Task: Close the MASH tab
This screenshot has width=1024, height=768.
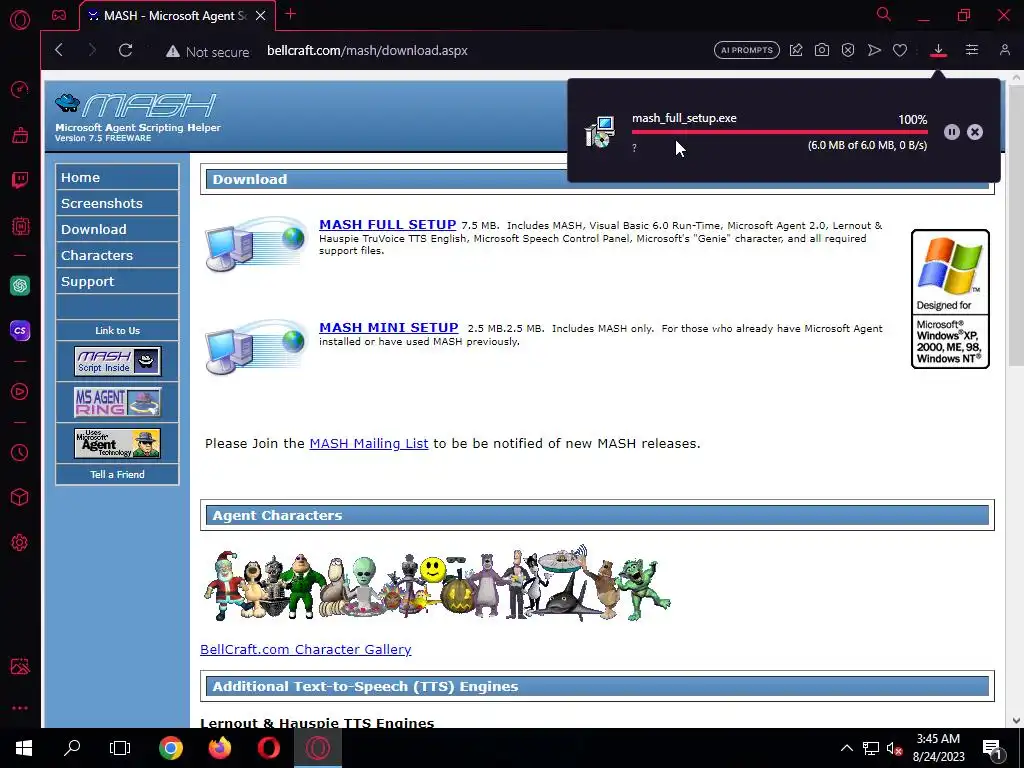Action: [x=261, y=16]
